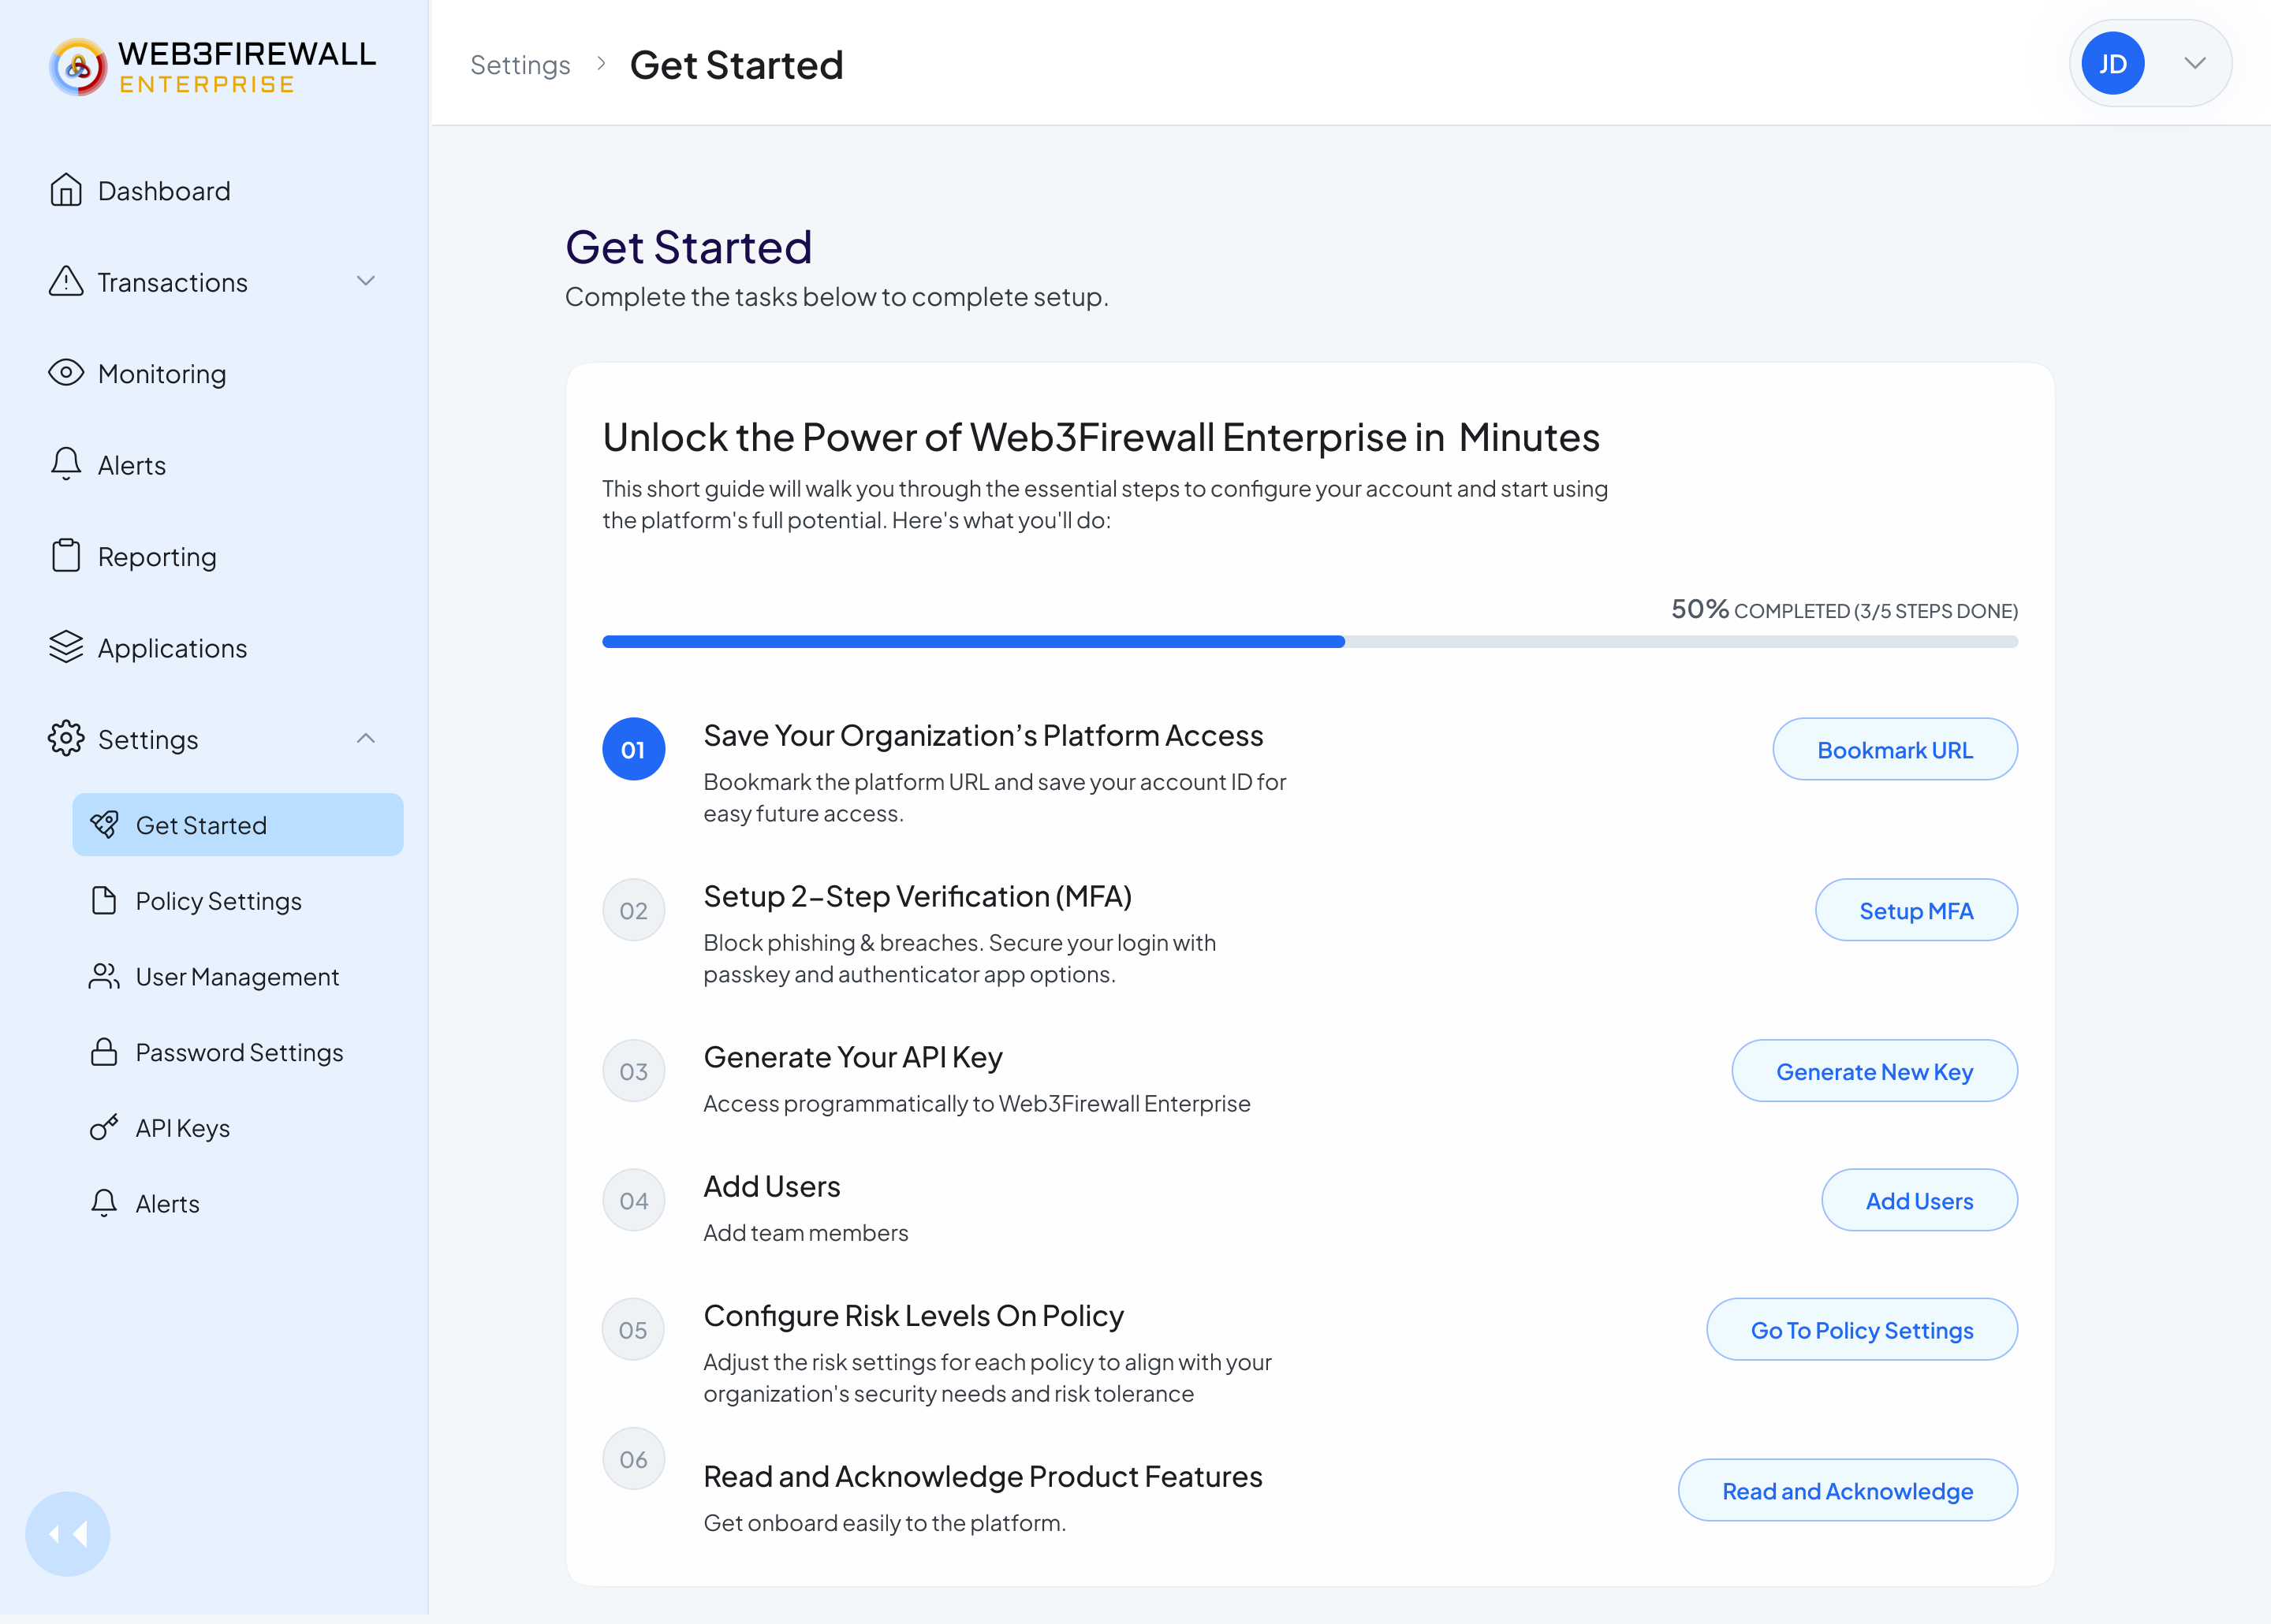The height and width of the screenshot is (1624, 2271).
Task: Click step 03 circle indicator
Action: coord(633,1071)
